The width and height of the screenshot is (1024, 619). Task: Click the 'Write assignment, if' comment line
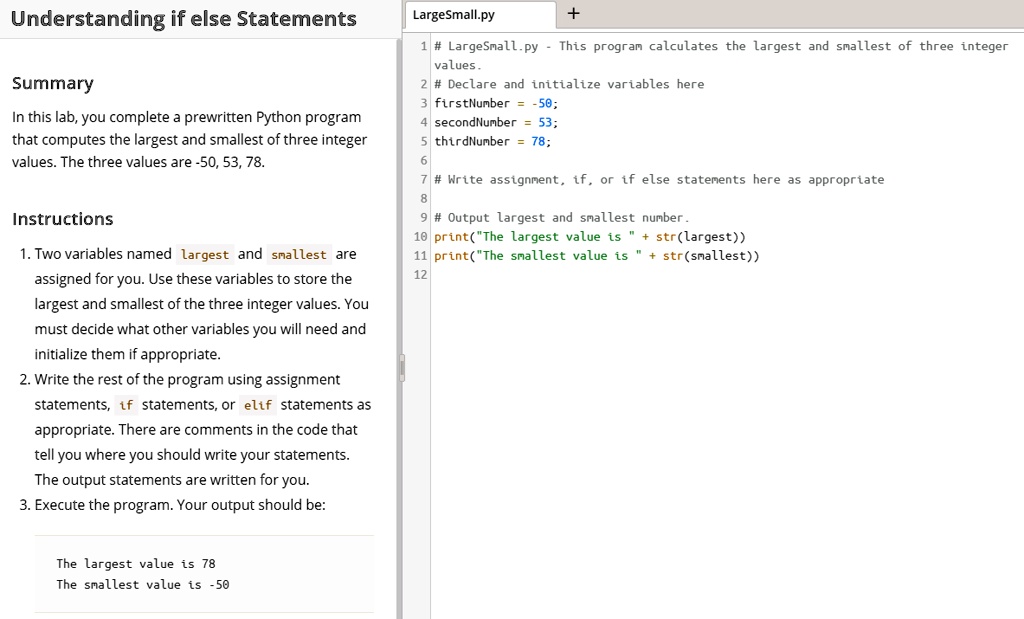pyautogui.click(x=665, y=180)
